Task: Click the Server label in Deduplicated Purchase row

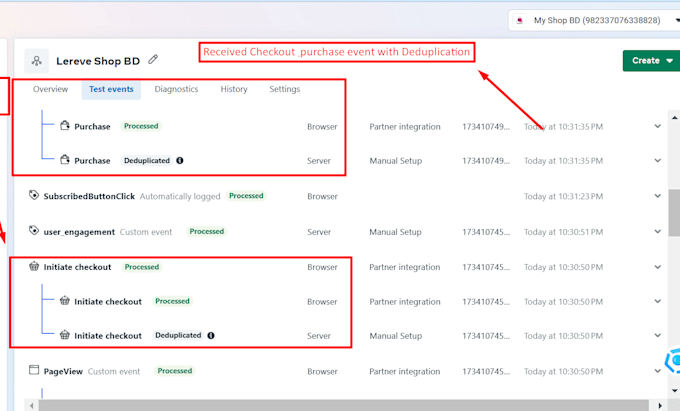Action: pos(319,161)
